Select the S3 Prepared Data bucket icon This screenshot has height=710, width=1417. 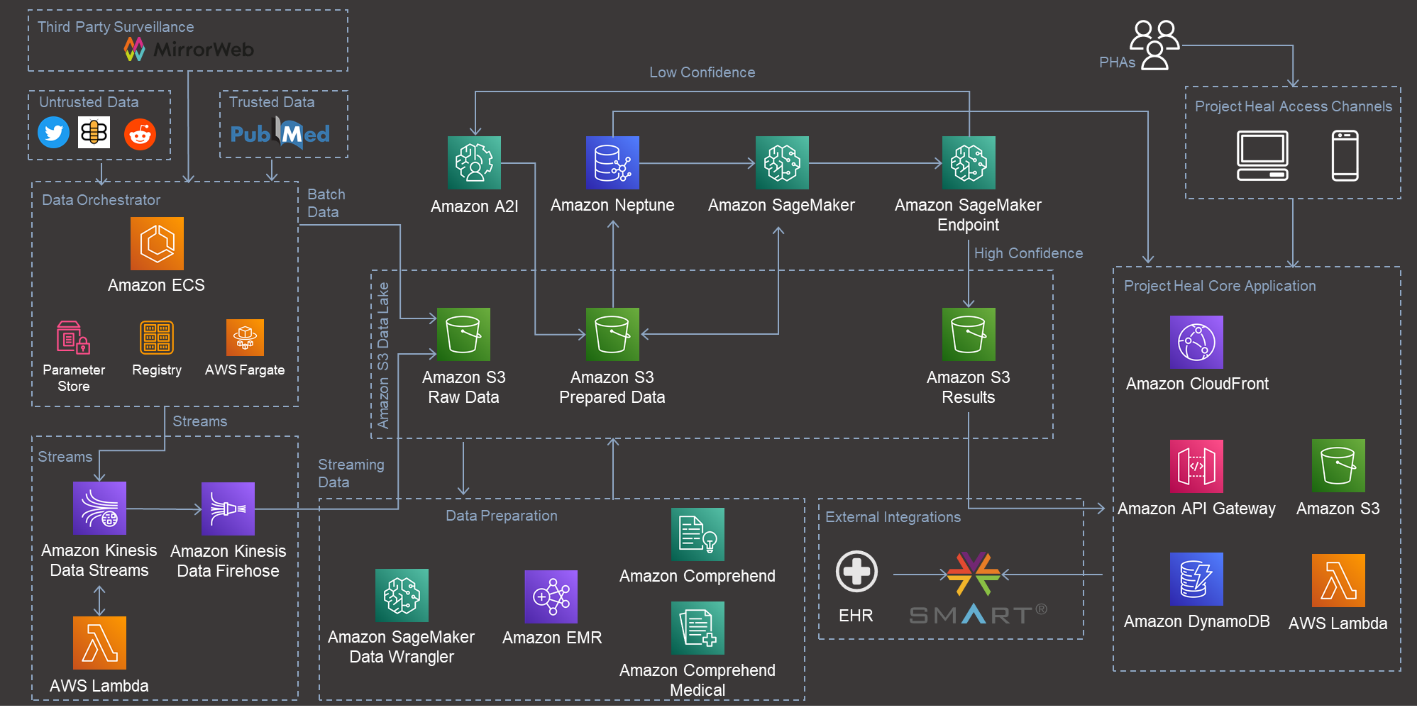click(612, 335)
